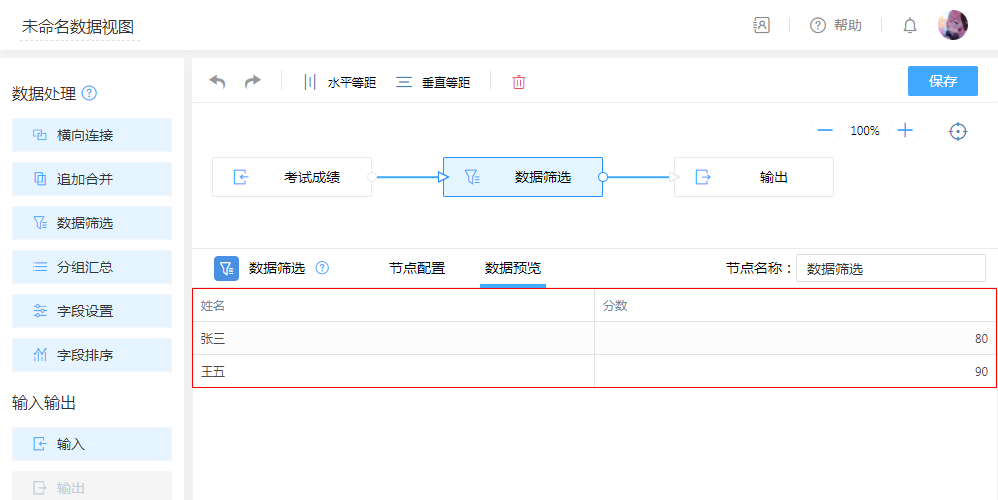Zoom out with the minus icon
This screenshot has width=998, height=500.
[825, 131]
